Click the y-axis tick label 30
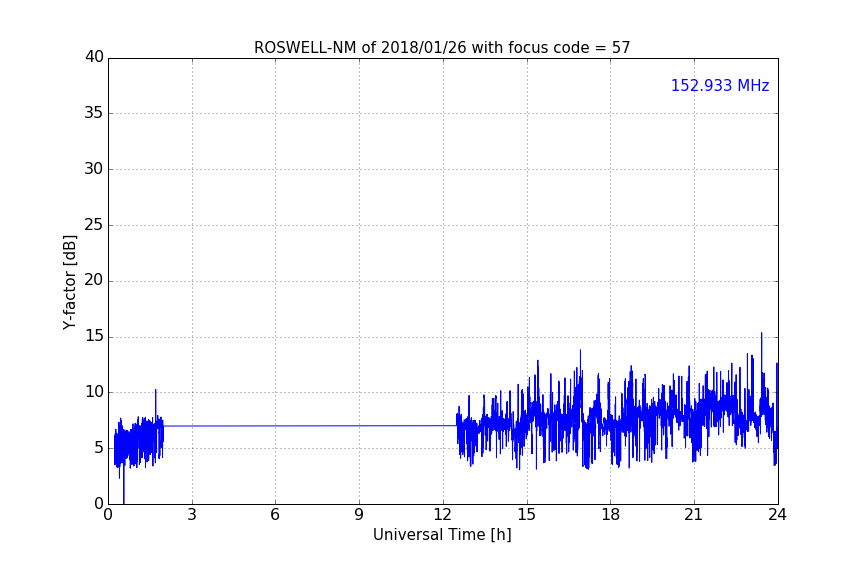The width and height of the screenshot is (864, 576). (x=94, y=169)
